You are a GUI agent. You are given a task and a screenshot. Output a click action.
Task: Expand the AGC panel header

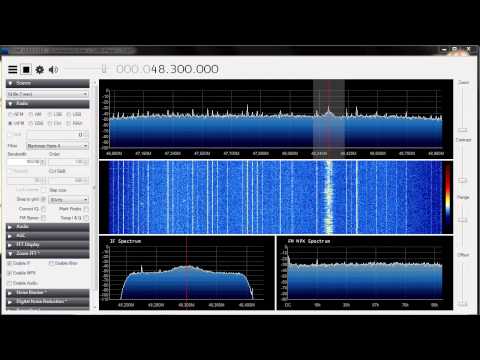(48, 236)
